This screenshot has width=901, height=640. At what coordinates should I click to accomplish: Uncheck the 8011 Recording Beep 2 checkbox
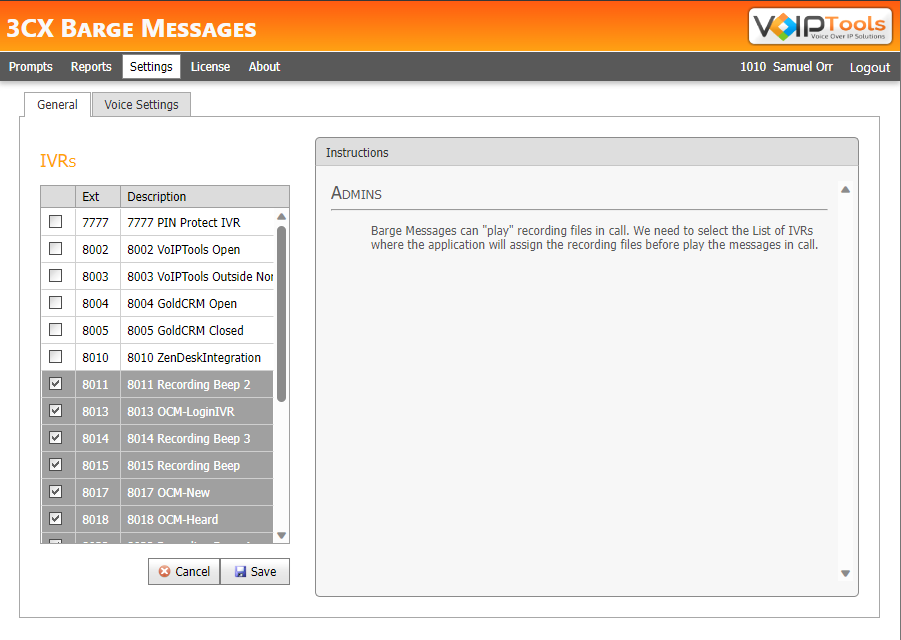click(56, 383)
